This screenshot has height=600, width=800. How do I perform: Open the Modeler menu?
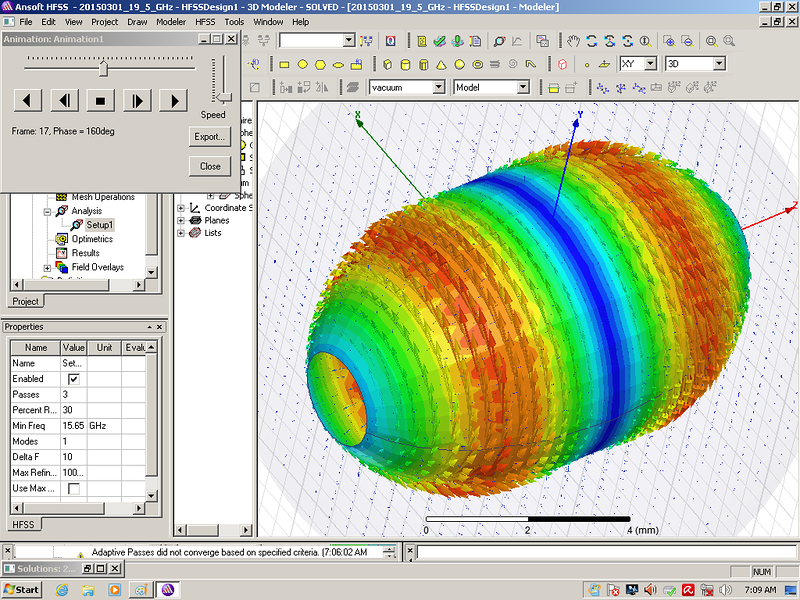[170, 21]
